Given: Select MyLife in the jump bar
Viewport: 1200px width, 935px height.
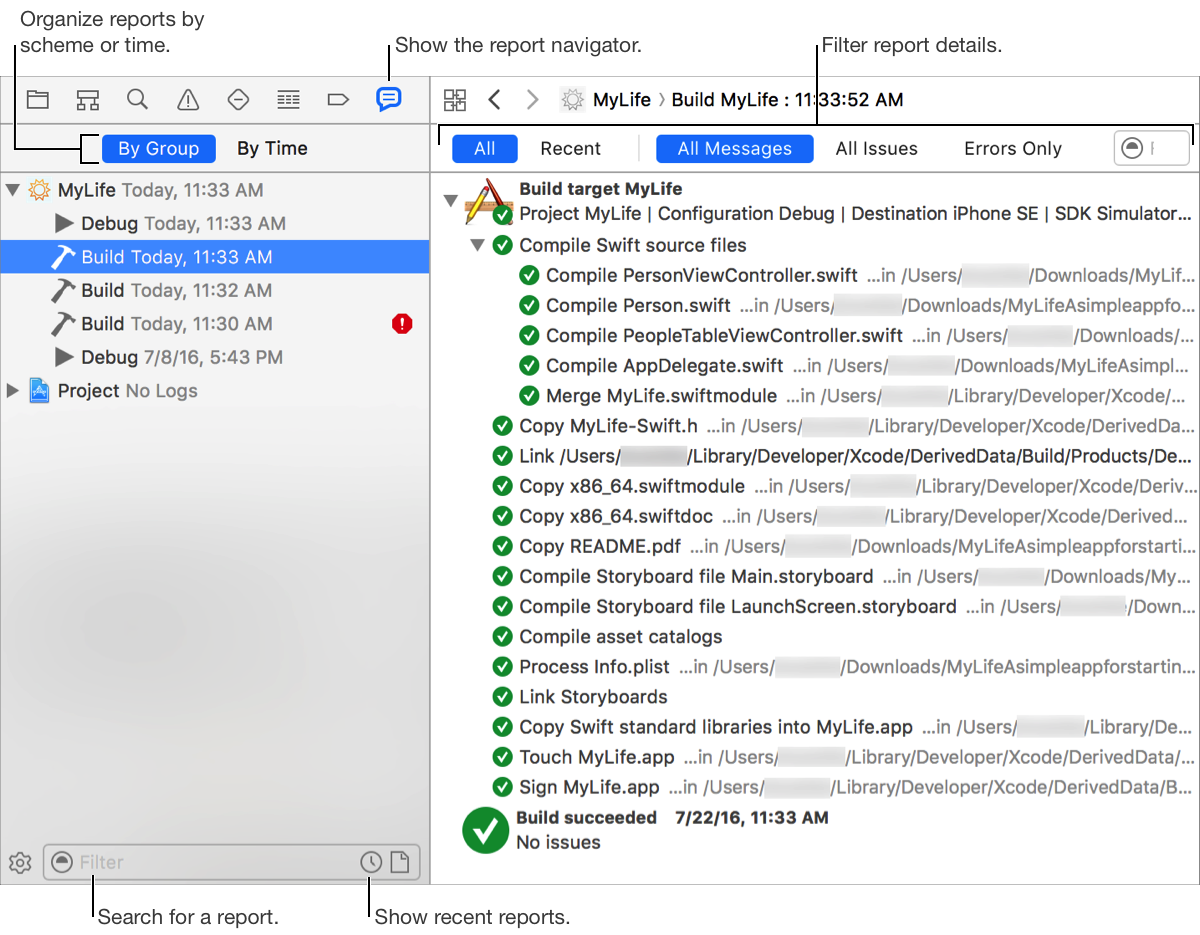Looking at the screenshot, I should click(x=622, y=99).
